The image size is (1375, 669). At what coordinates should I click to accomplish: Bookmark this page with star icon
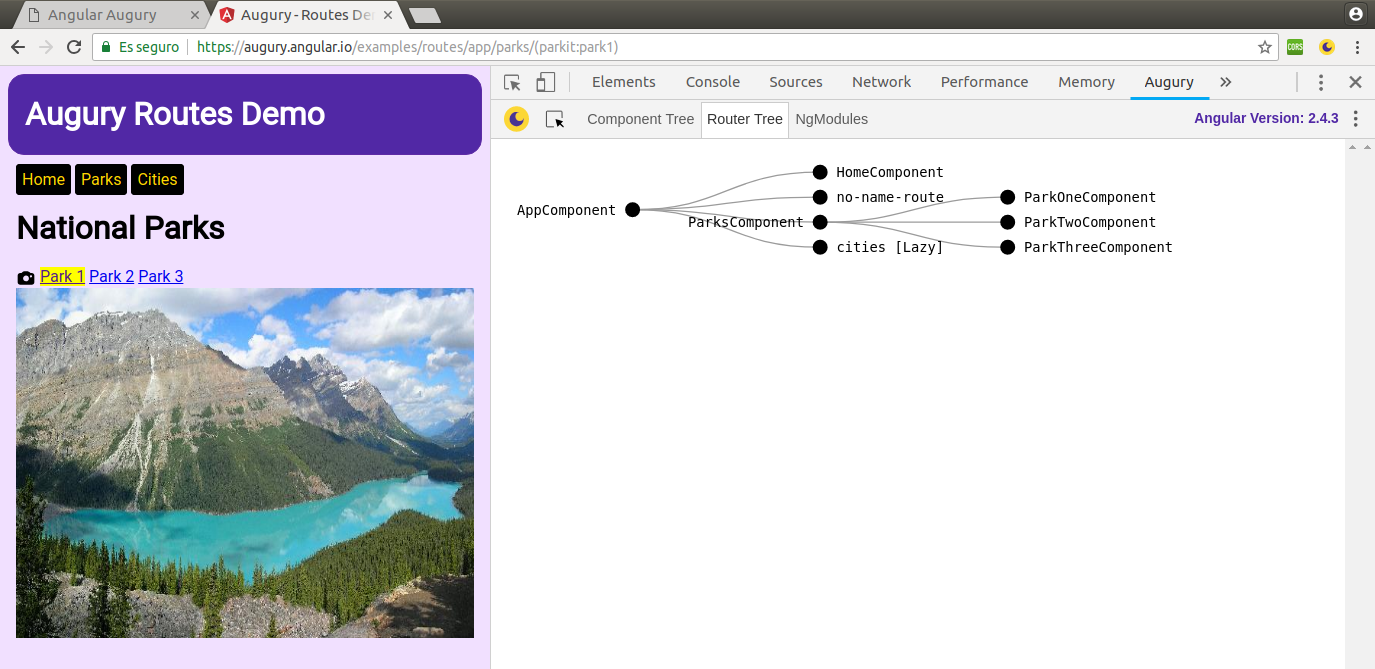click(1264, 47)
